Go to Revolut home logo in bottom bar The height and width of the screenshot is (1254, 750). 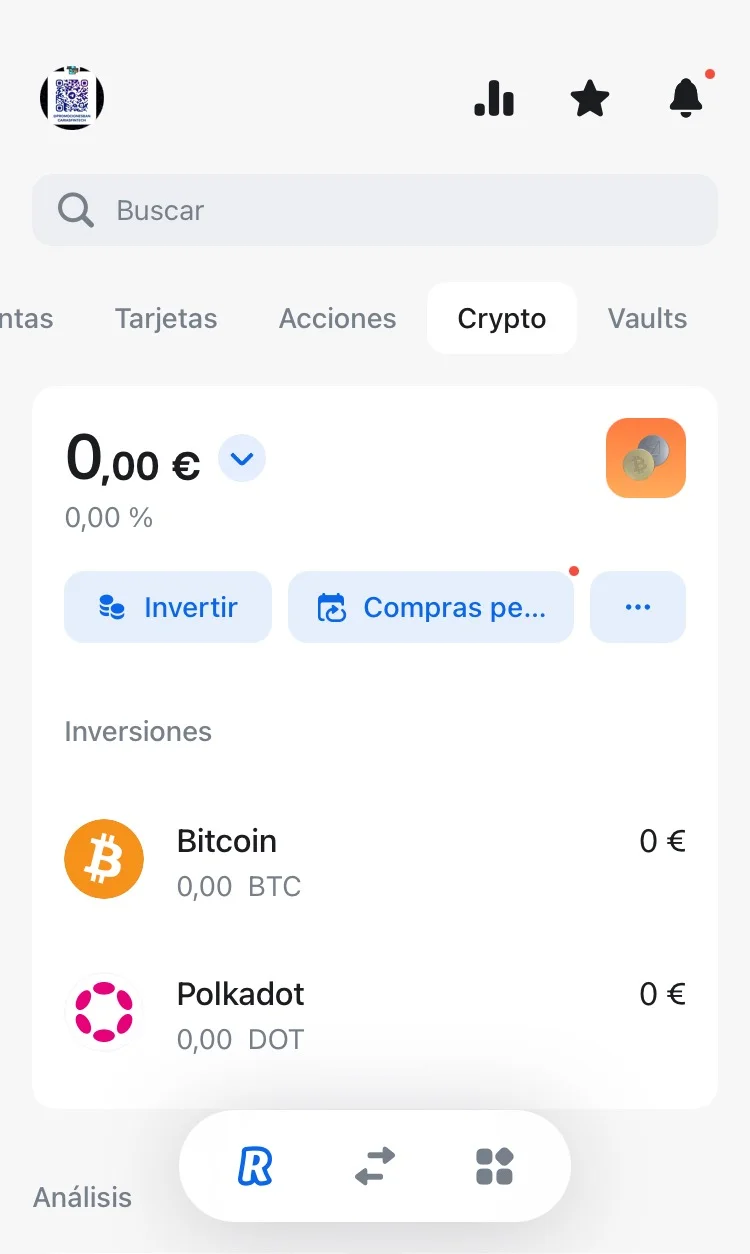coord(255,1166)
